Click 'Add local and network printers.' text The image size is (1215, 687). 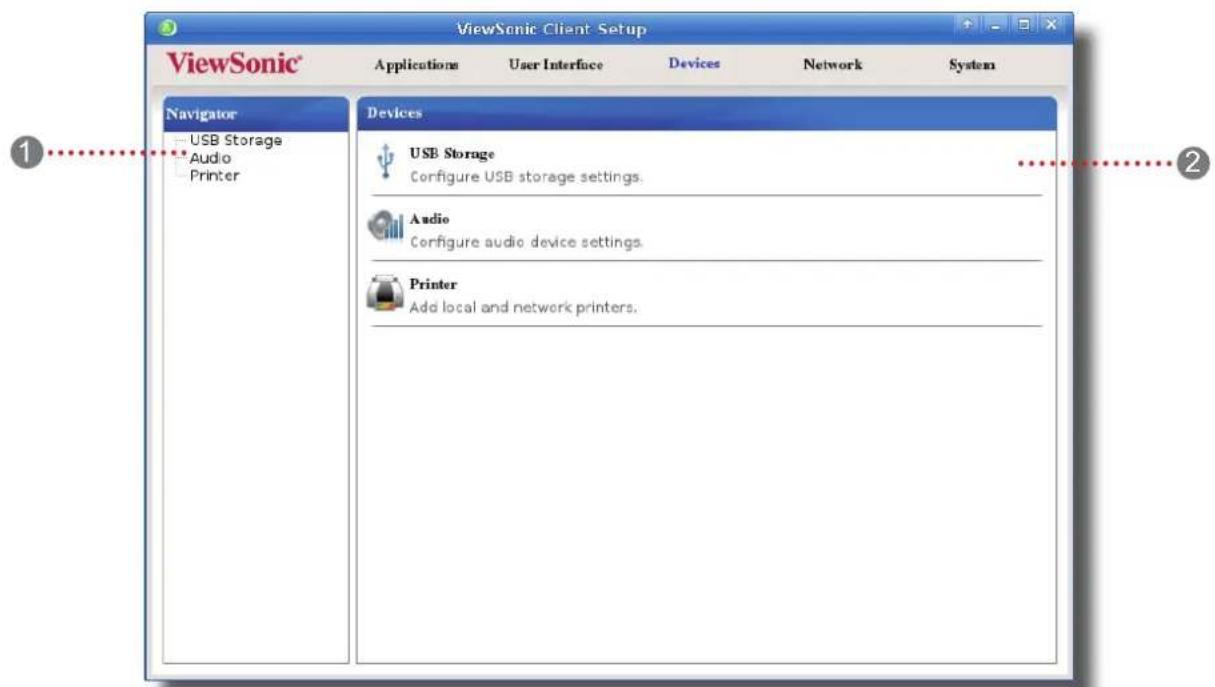[523, 307]
